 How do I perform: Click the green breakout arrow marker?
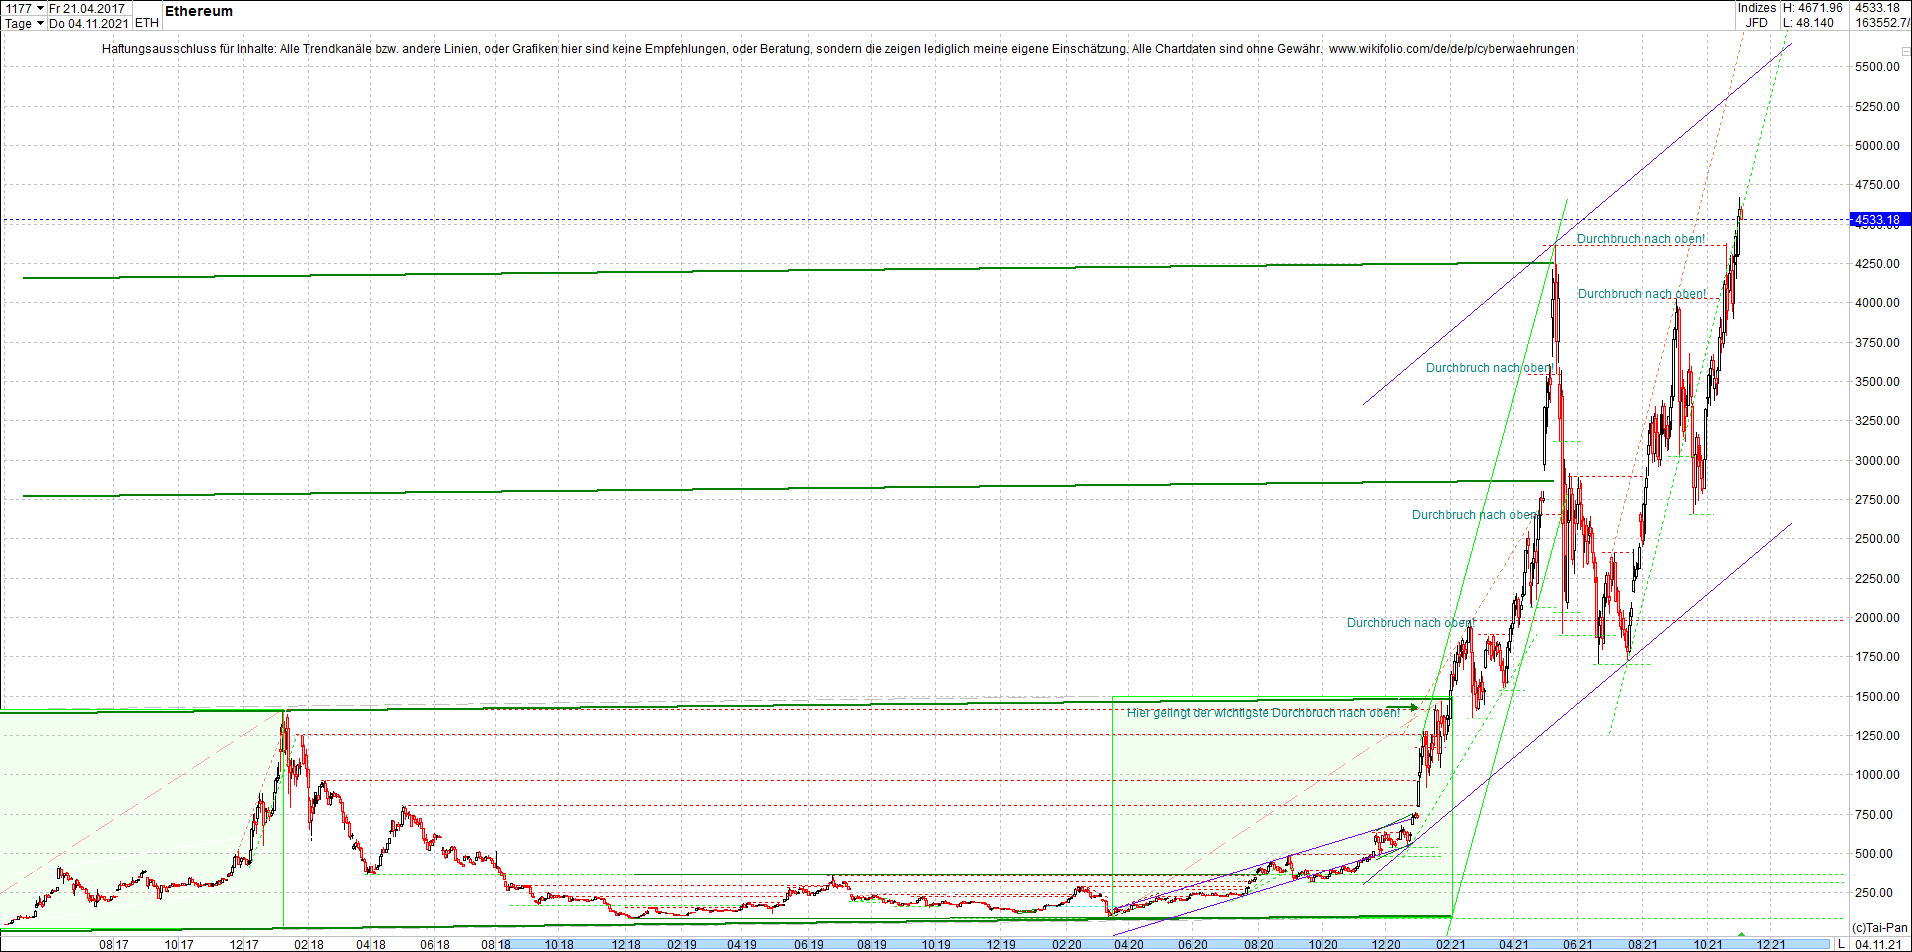click(1413, 707)
